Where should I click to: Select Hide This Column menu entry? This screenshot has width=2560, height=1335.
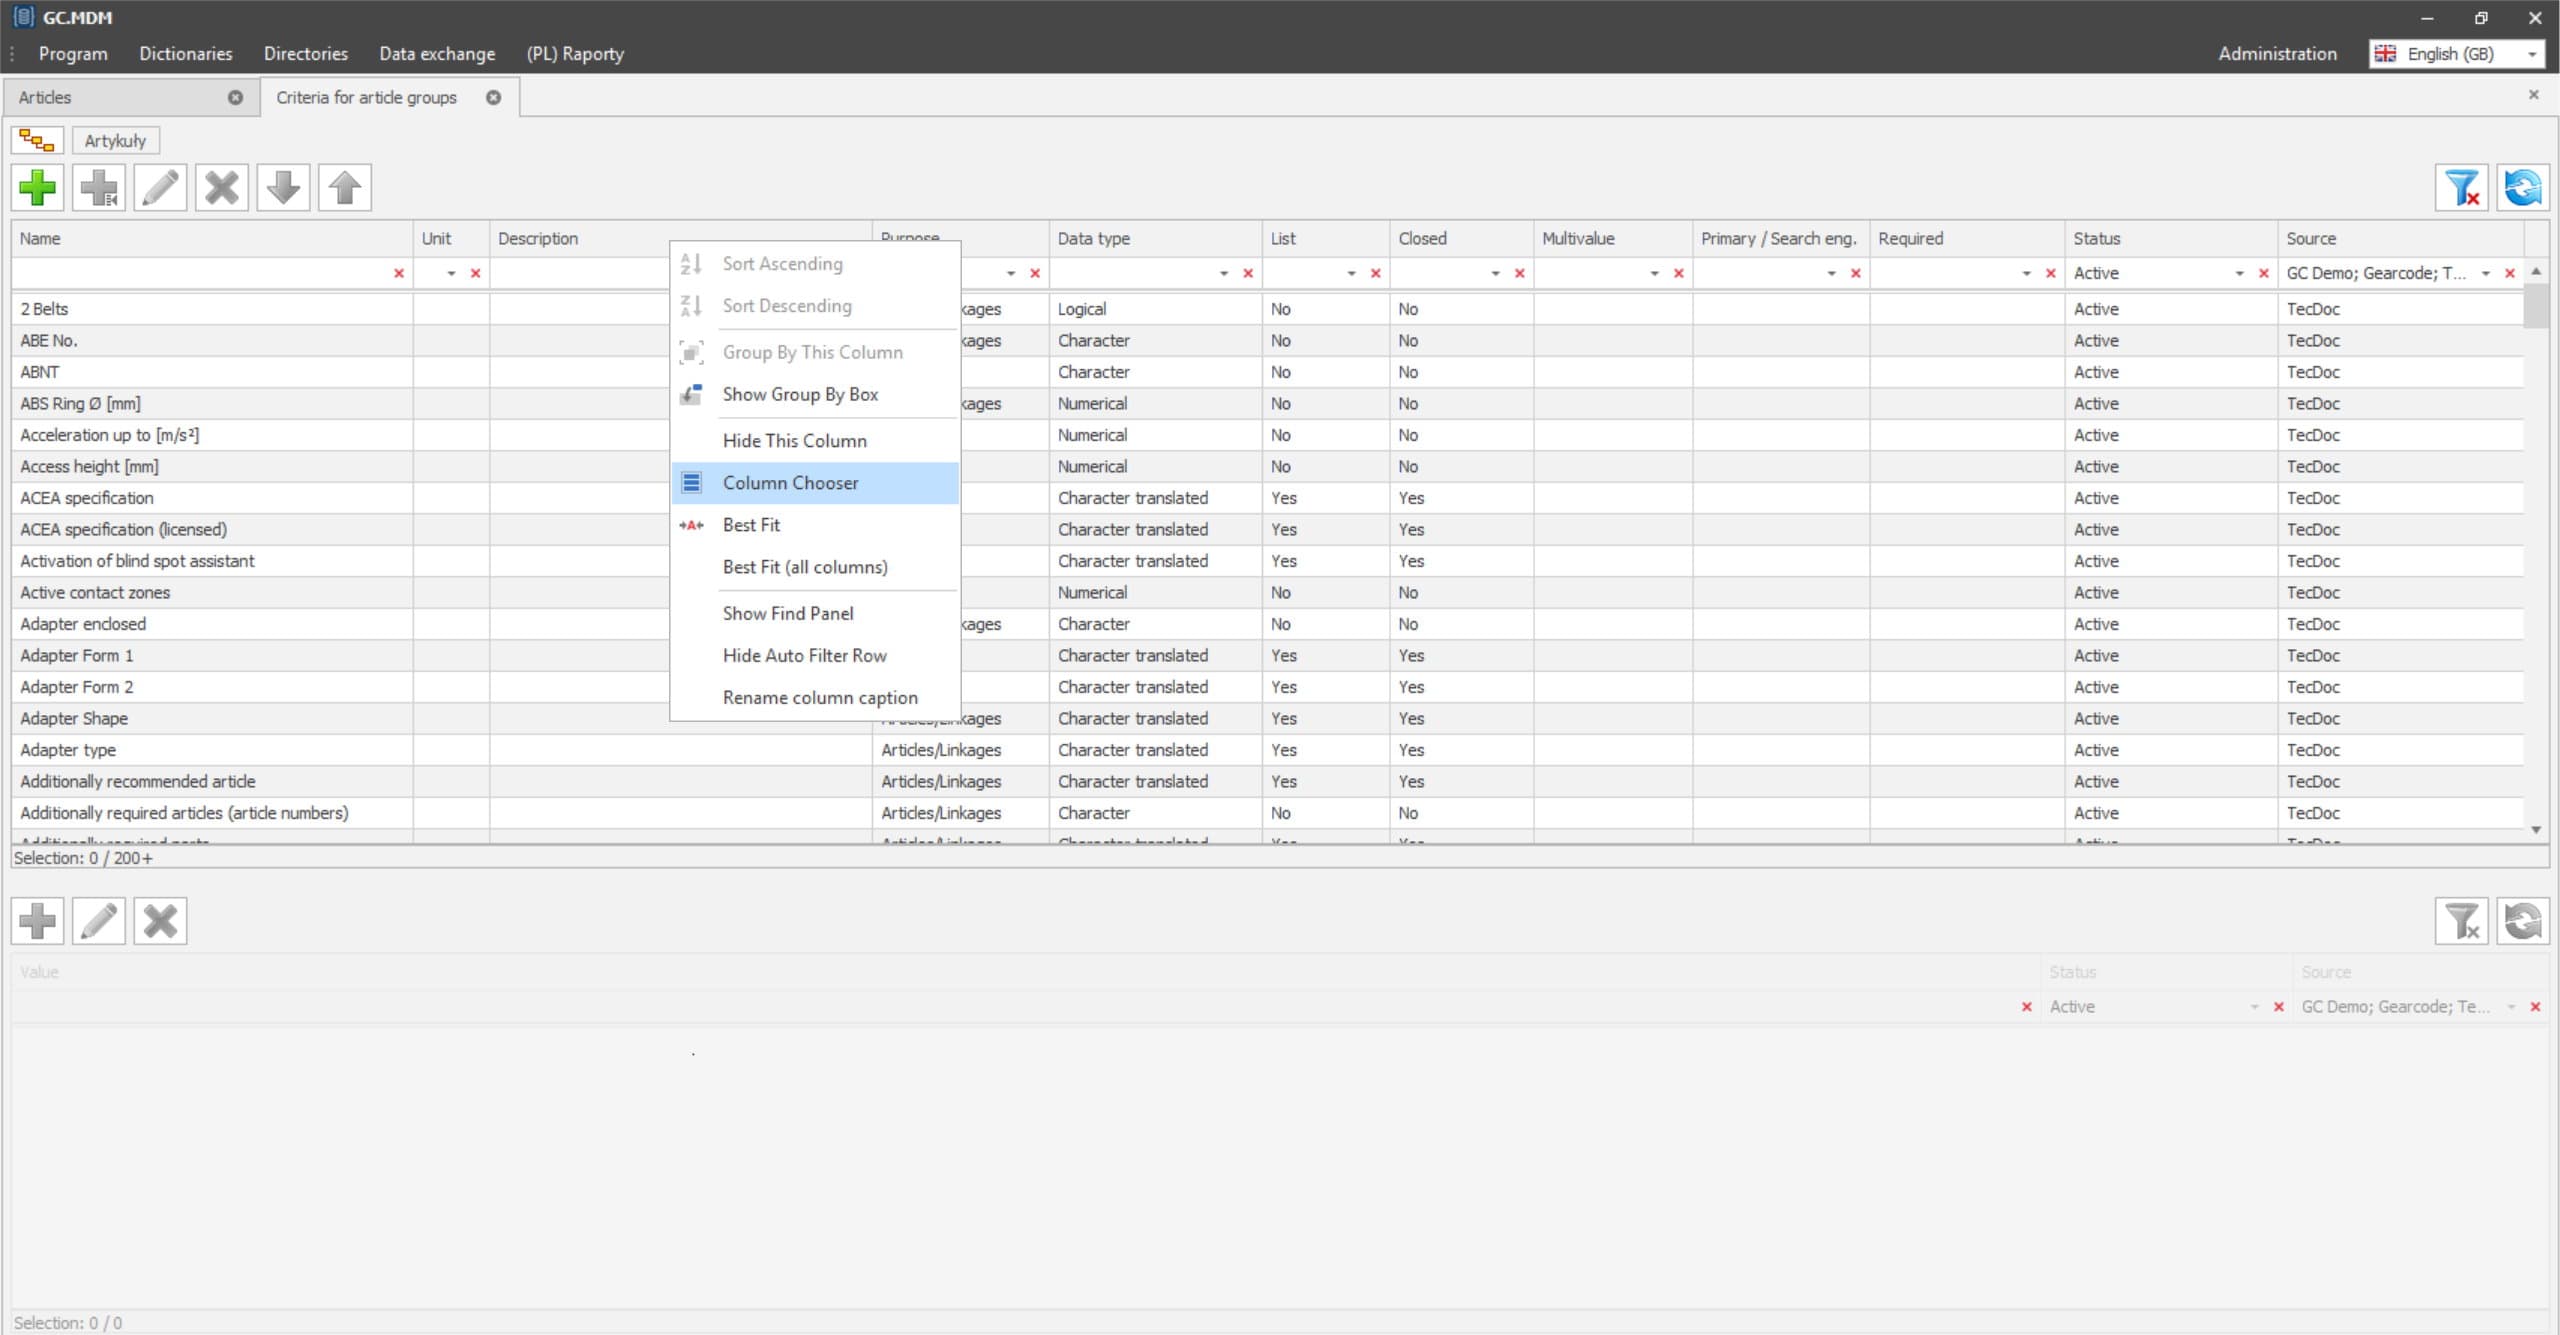tap(814, 441)
